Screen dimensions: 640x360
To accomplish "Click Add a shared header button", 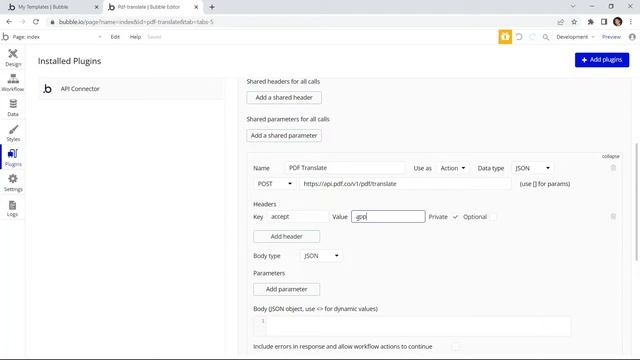I will click(284, 98).
